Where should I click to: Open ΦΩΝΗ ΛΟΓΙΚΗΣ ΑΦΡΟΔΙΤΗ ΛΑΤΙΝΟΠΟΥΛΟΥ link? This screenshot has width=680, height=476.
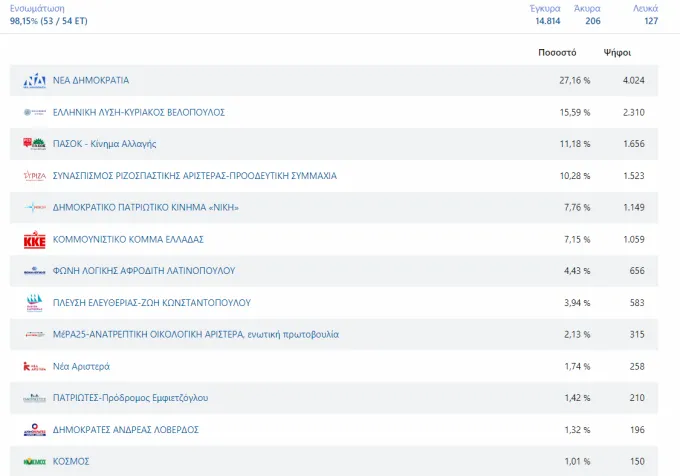pos(144,271)
